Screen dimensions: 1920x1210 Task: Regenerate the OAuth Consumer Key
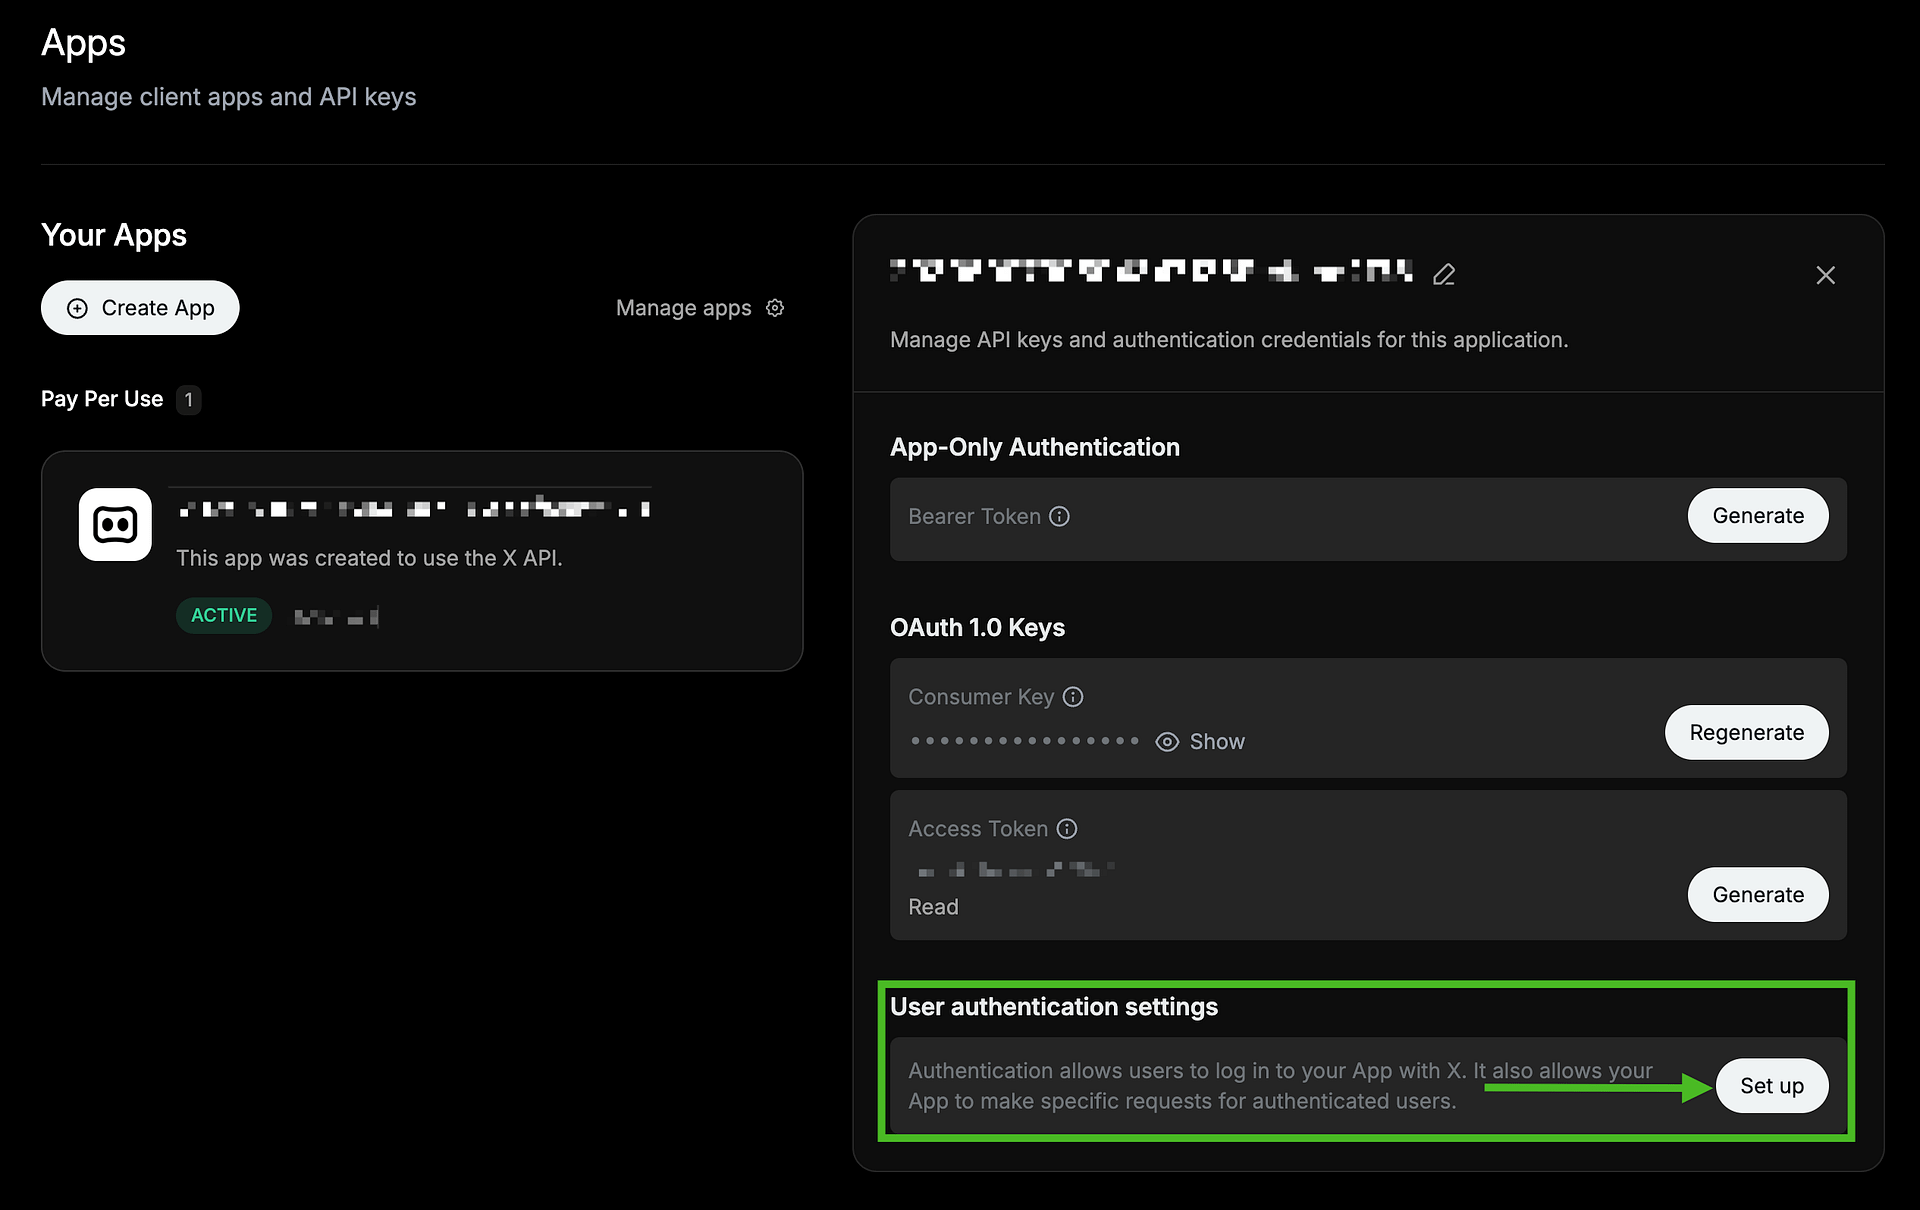1746,733
